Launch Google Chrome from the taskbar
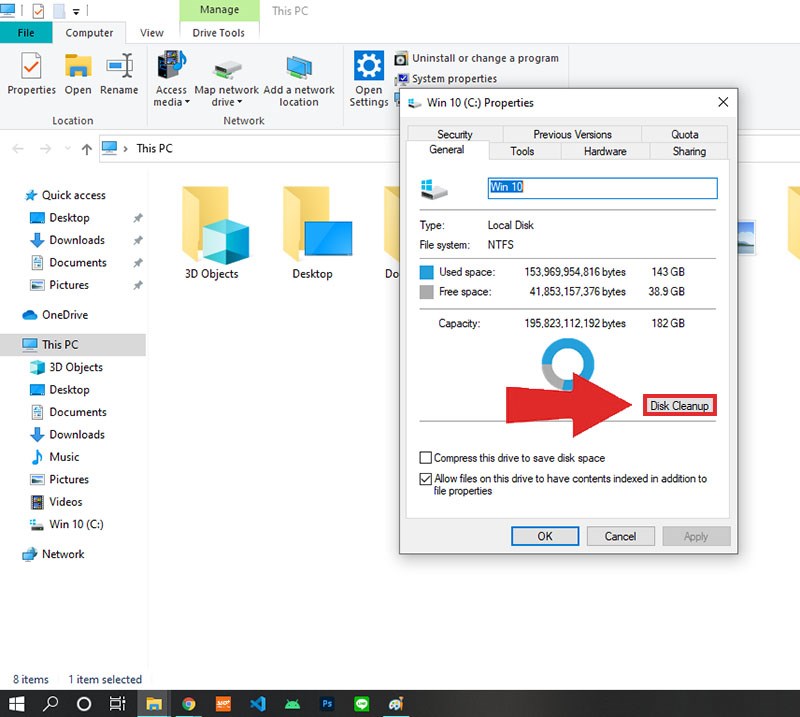Image resolution: width=800 pixels, height=717 pixels. tap(189, 704)
